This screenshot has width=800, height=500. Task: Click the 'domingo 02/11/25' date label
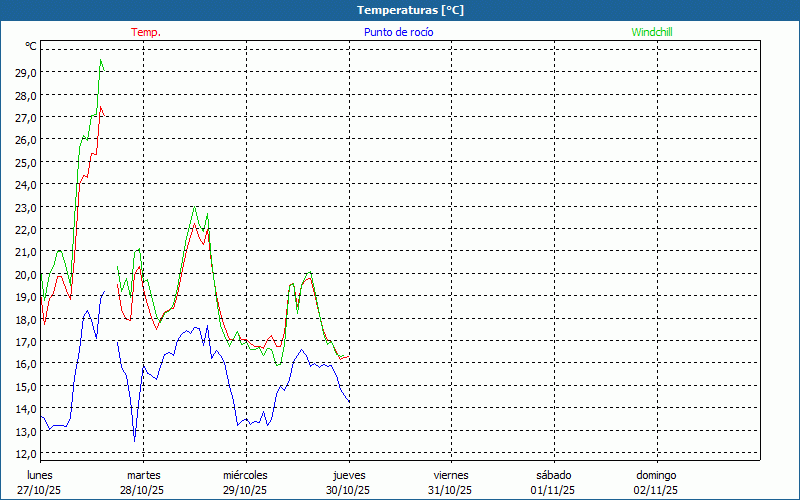(656, 483)
